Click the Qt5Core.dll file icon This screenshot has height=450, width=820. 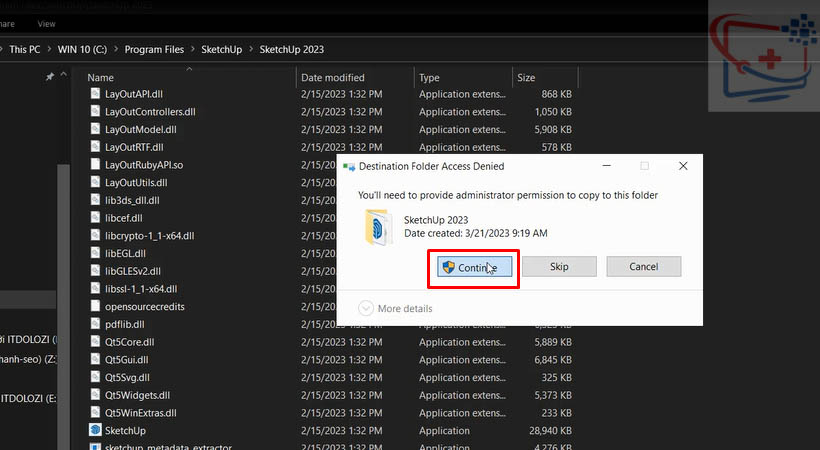[x=95, y=342]
